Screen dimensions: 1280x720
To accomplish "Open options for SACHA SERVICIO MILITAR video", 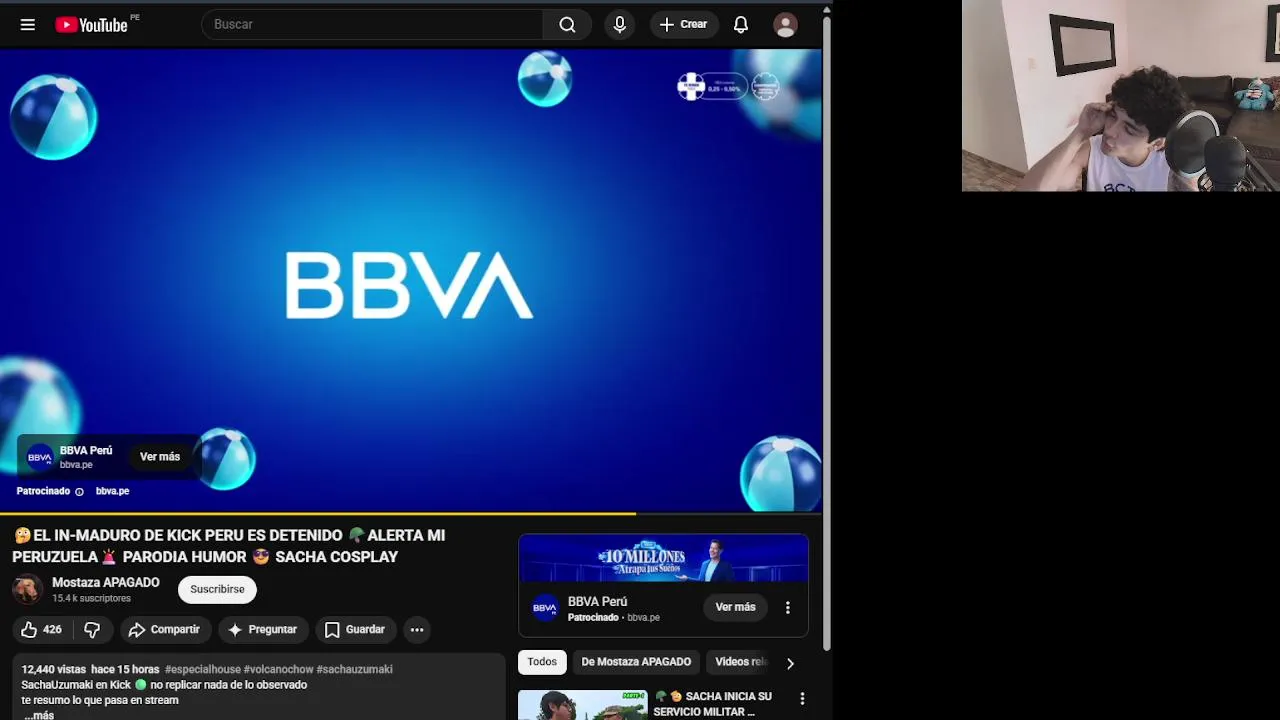I will click(802, 699).
